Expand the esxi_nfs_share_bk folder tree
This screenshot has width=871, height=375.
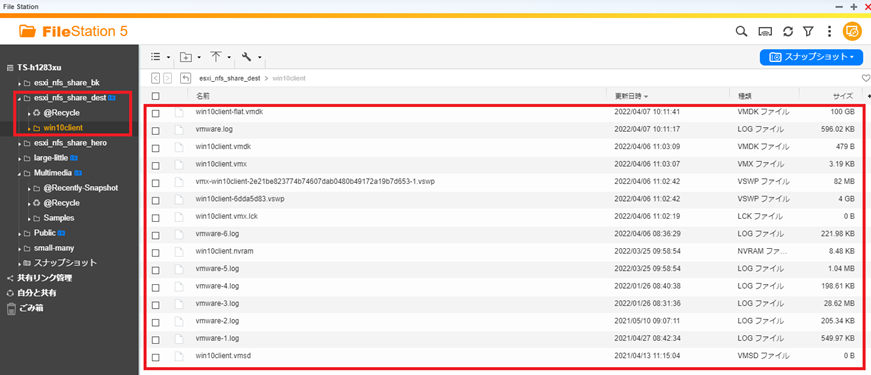20,83
